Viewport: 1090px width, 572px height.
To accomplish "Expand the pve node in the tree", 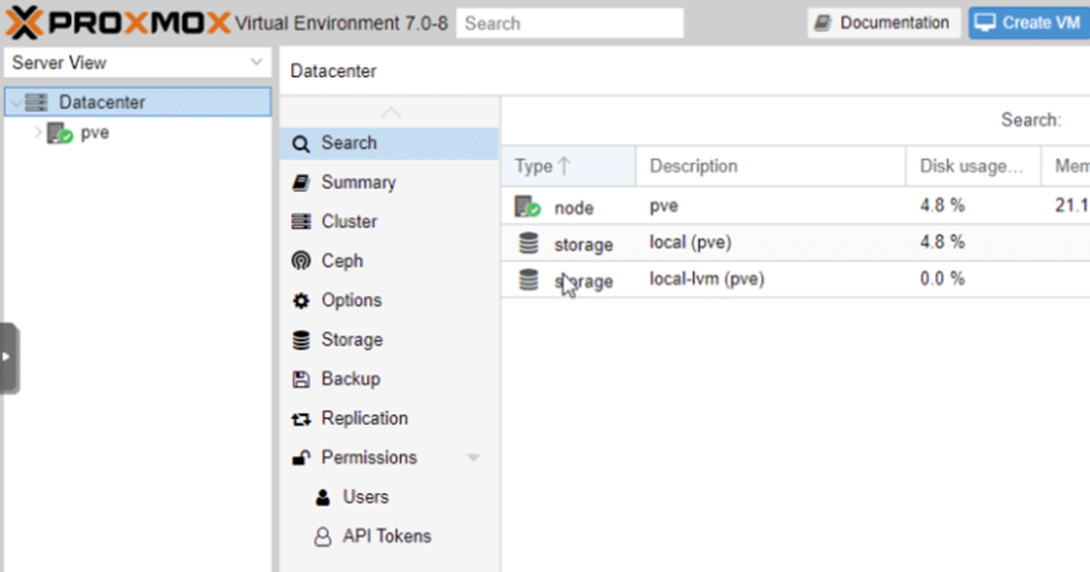I will click(38, 132).
